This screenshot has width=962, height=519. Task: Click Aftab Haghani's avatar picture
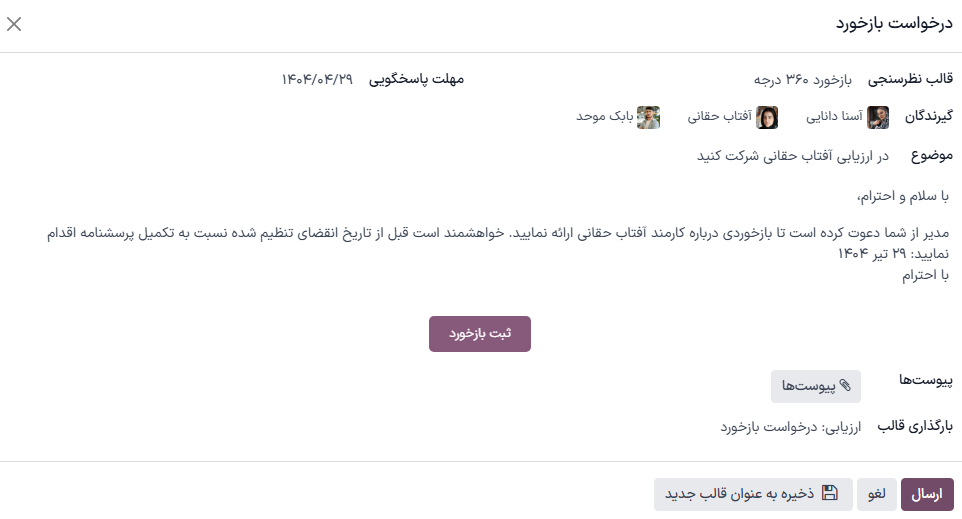[767, 117]
